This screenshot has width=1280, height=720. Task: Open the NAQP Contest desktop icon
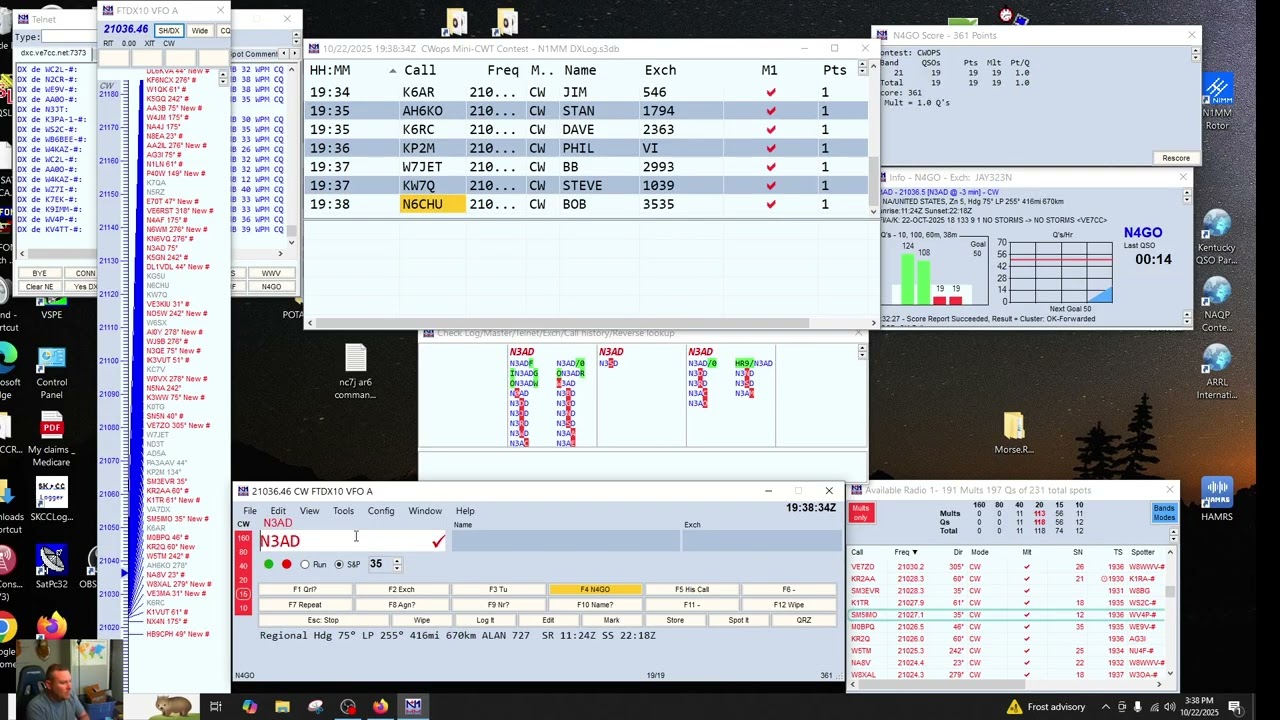point(1217,304)
